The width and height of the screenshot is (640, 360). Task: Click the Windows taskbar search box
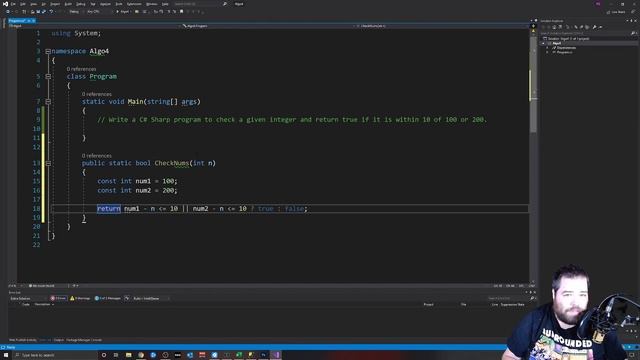[55, 355]
